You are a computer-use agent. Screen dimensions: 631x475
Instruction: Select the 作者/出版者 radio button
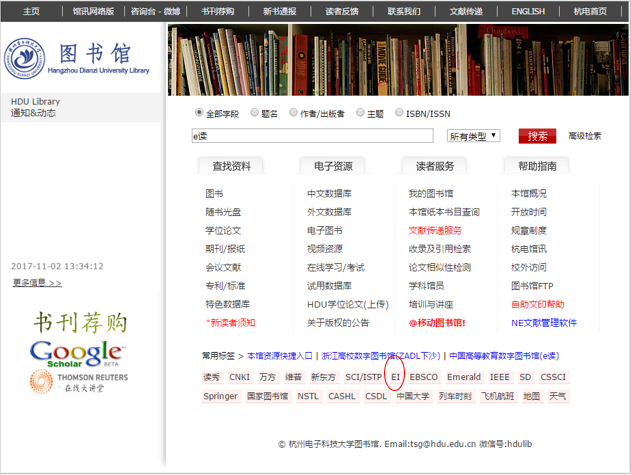pos(293,112)
